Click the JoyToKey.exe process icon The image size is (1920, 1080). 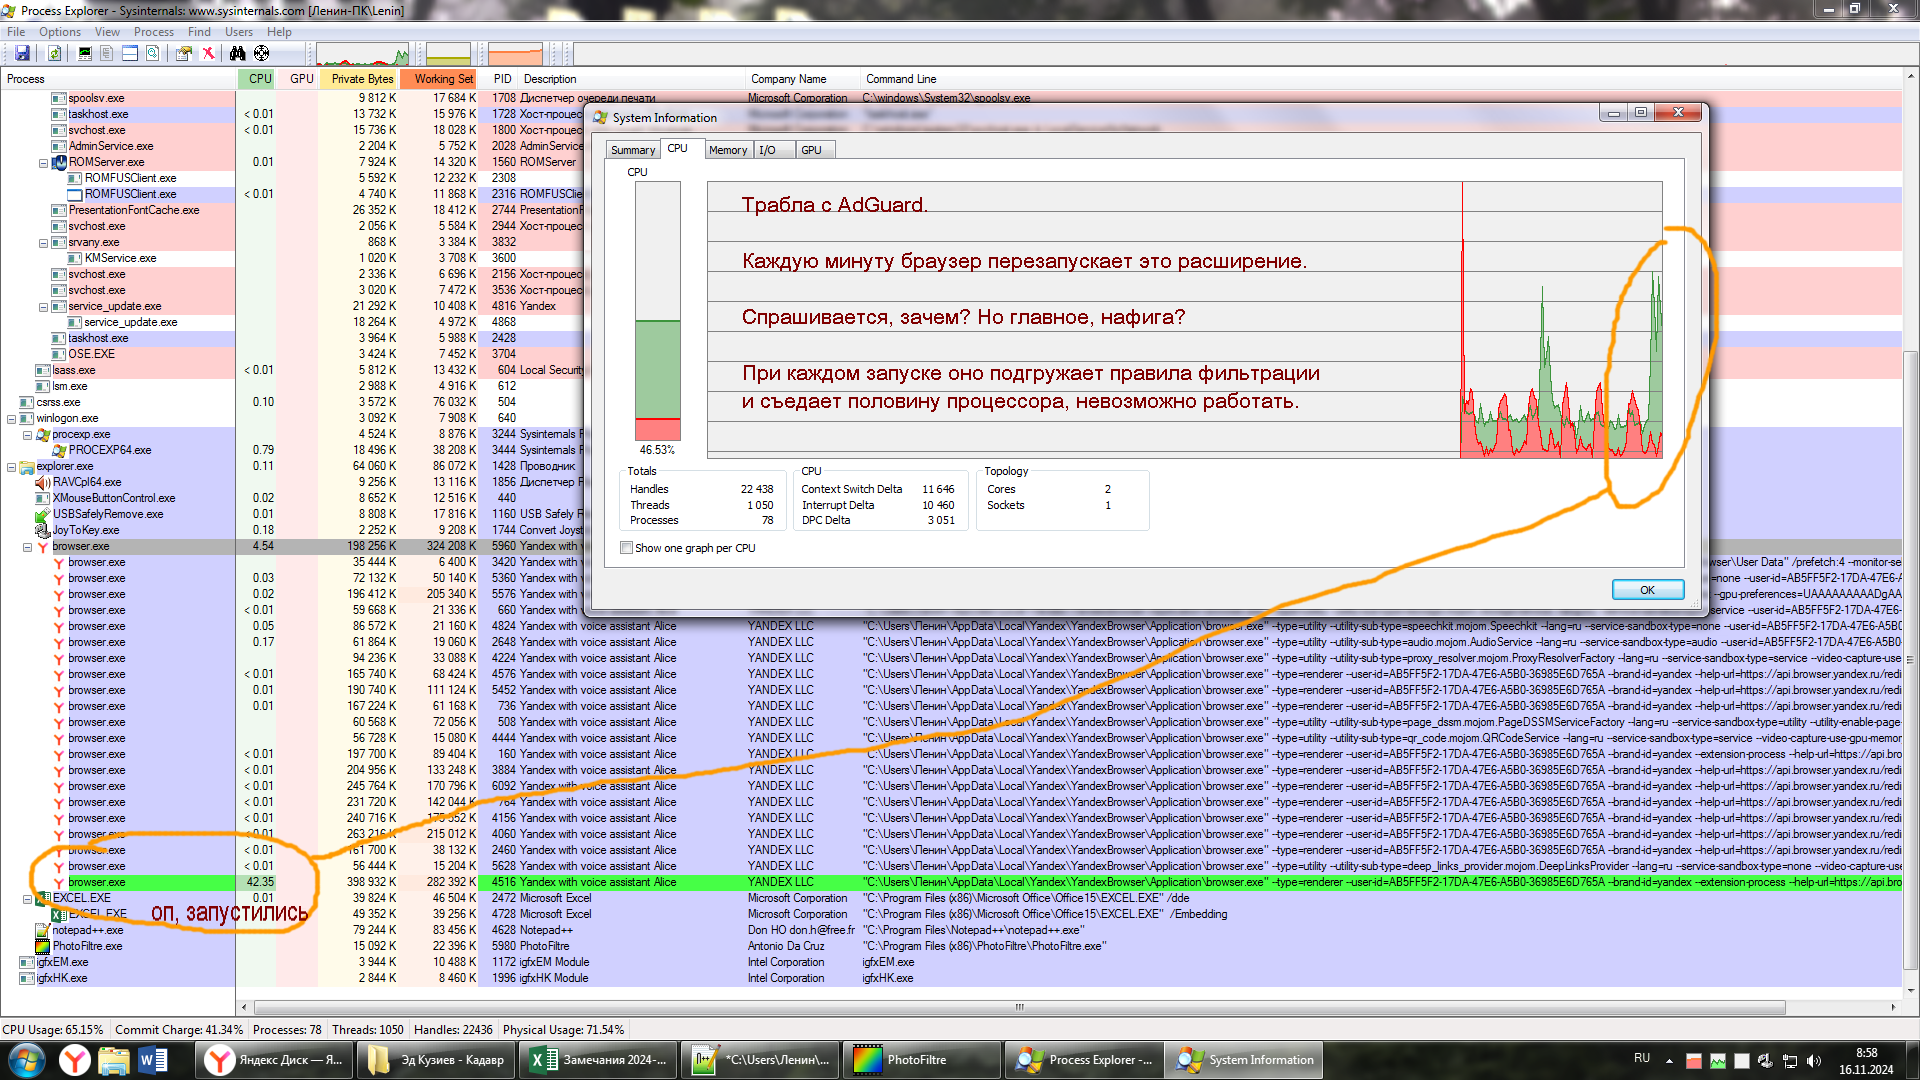(43, 530)
